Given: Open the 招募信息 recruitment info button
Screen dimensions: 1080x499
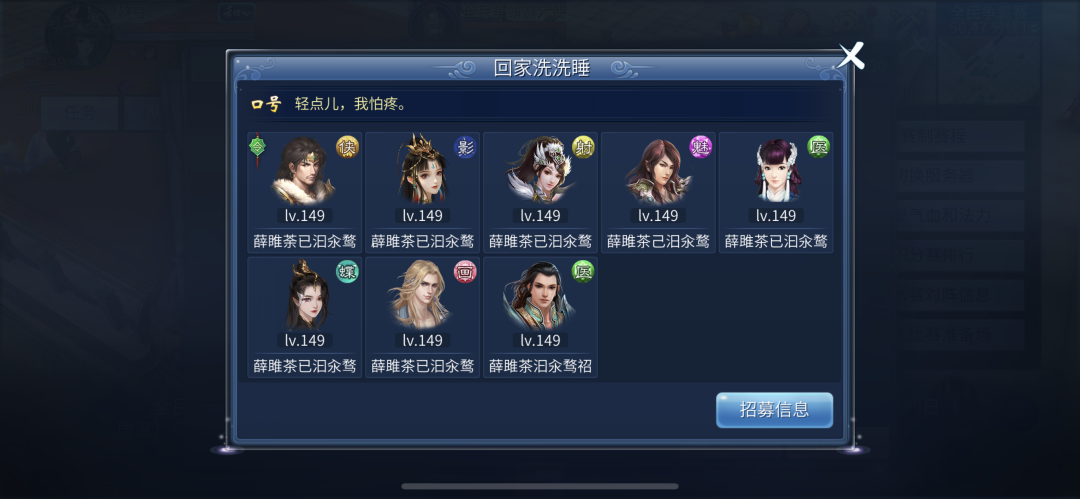Looking at the screenshot, I should pyautogui.click(x=774, y=410).
